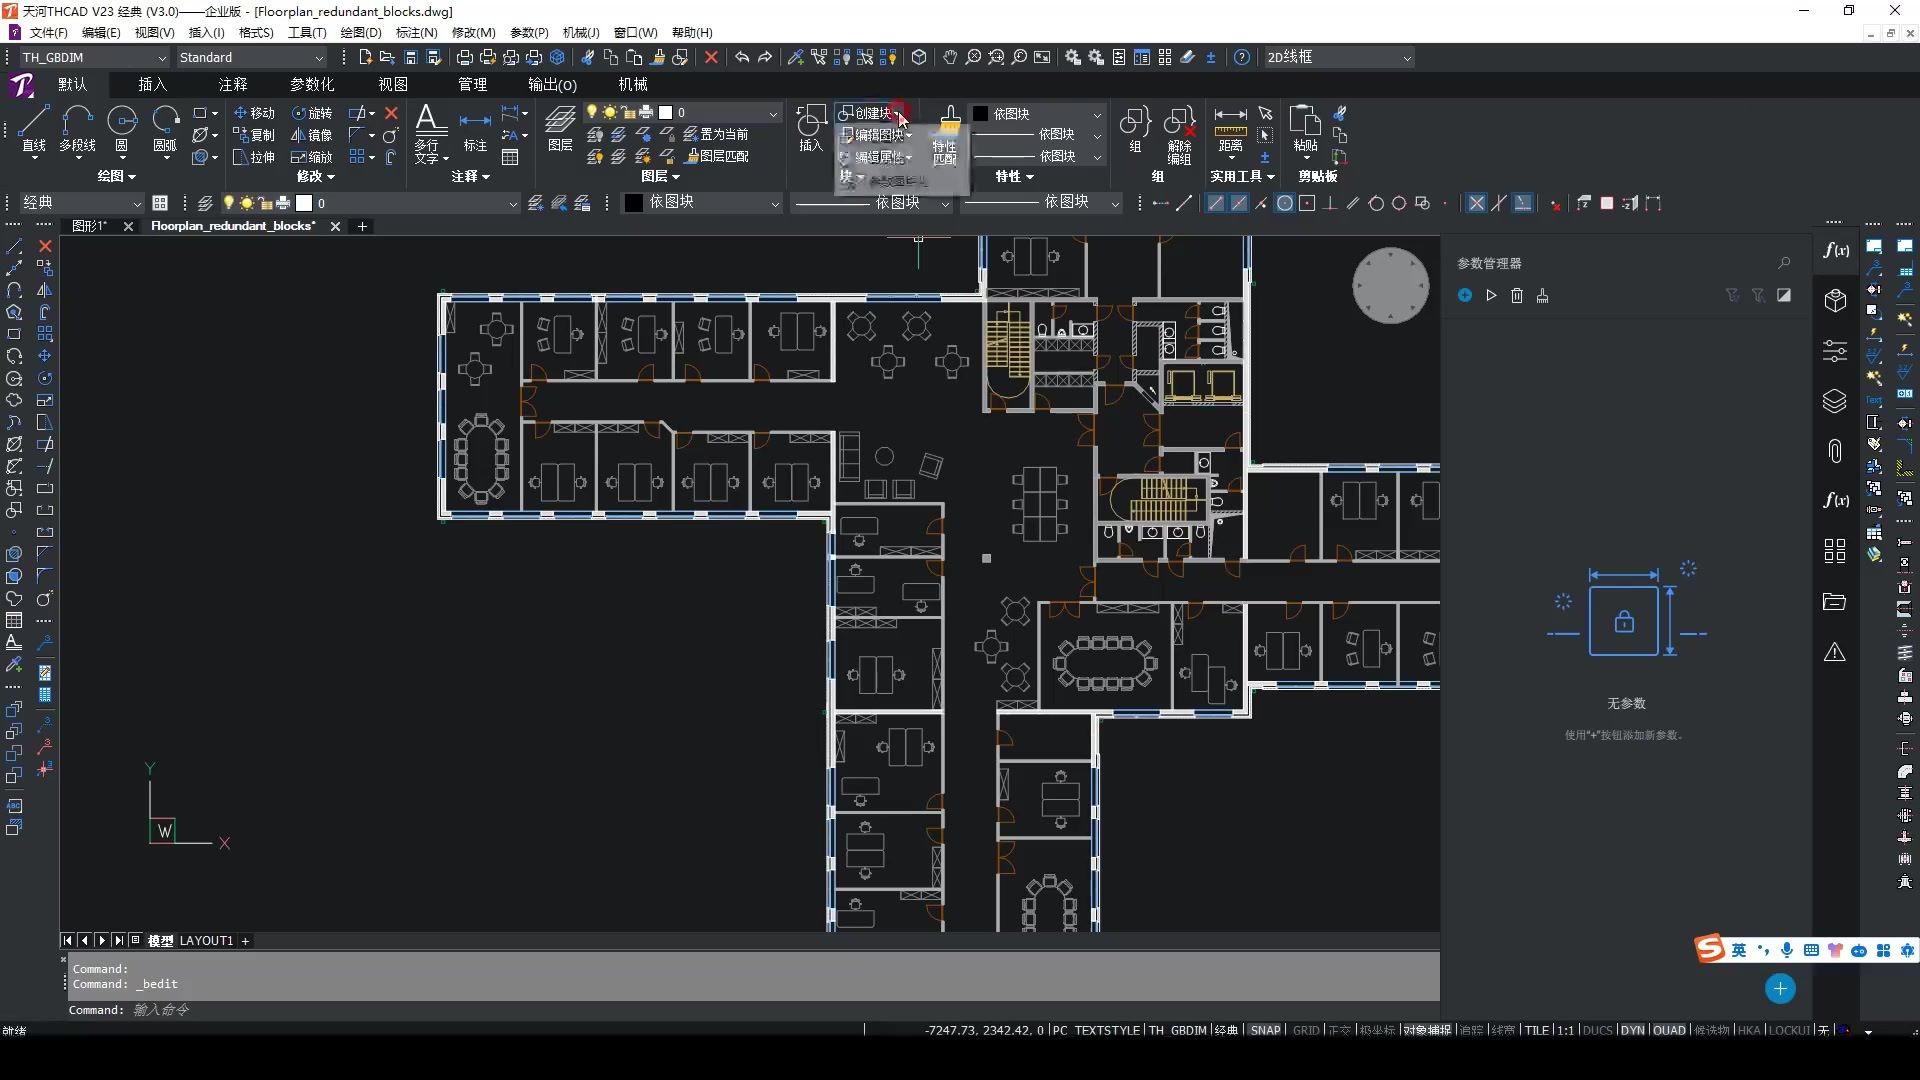Viewport: 1920px width, 1080px height.
Task: Click the Rotate (旋转) tool
Action: (x=312, y=113)
